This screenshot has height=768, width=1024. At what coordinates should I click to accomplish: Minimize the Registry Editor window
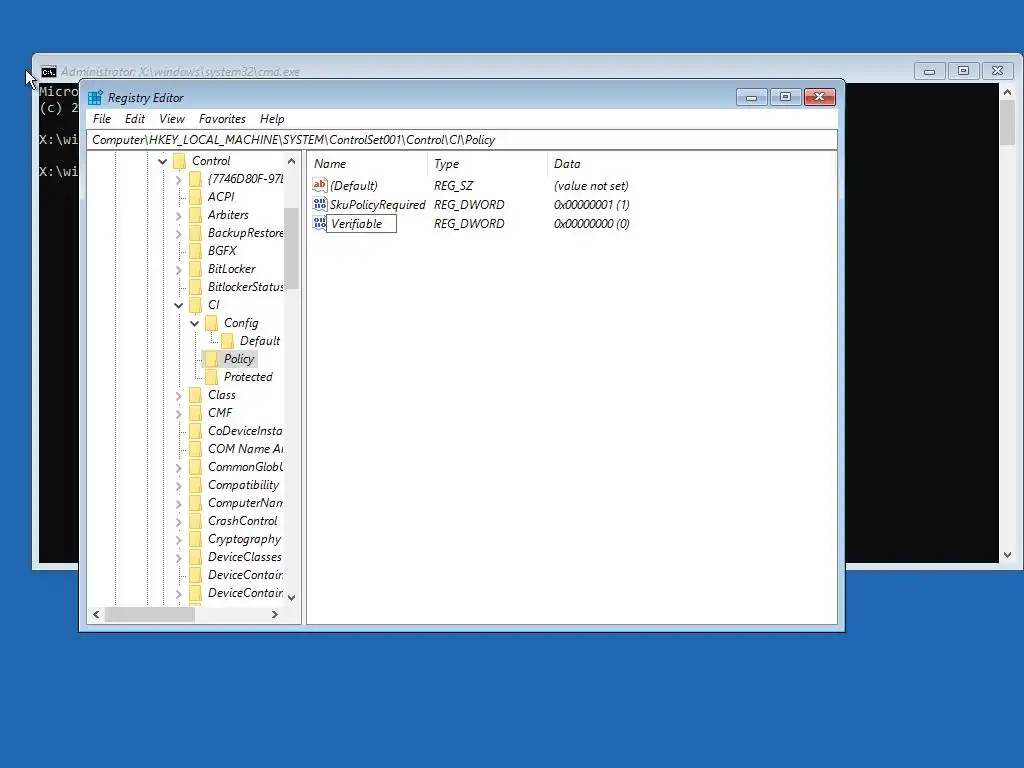point(752,97)
